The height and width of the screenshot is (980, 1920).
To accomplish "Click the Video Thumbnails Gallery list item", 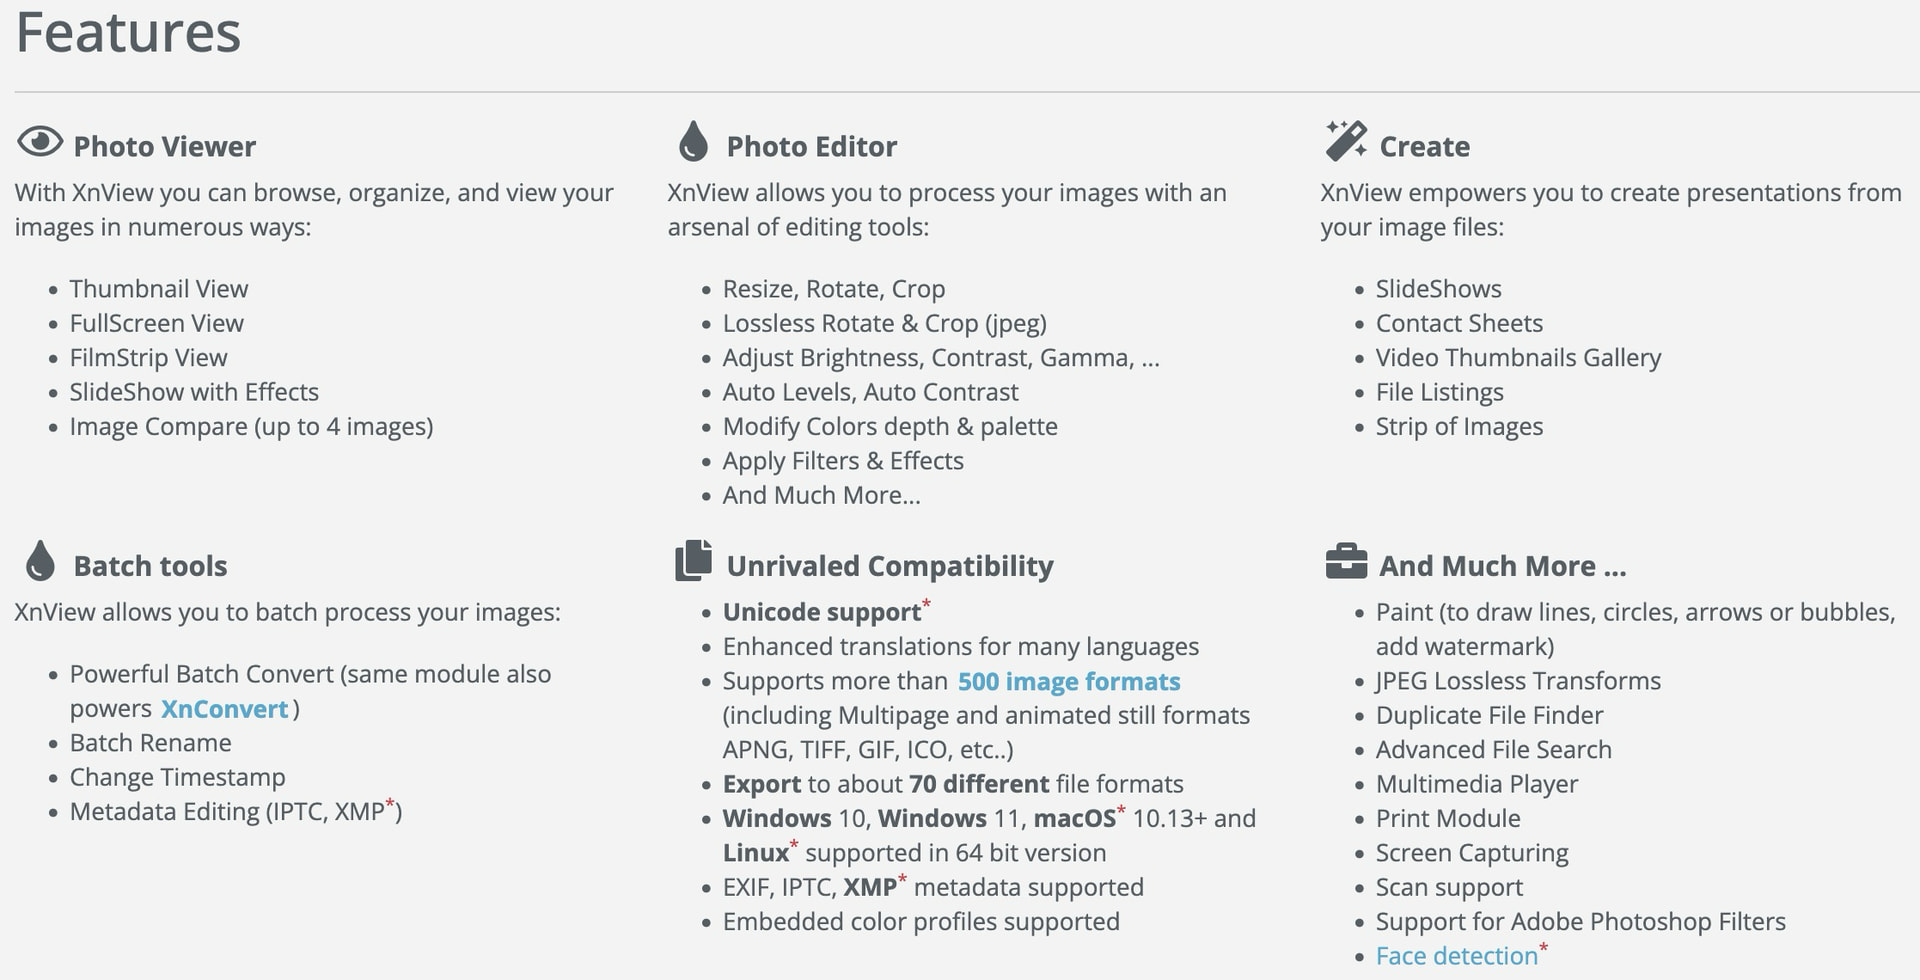I will [x=1518, y=358].
